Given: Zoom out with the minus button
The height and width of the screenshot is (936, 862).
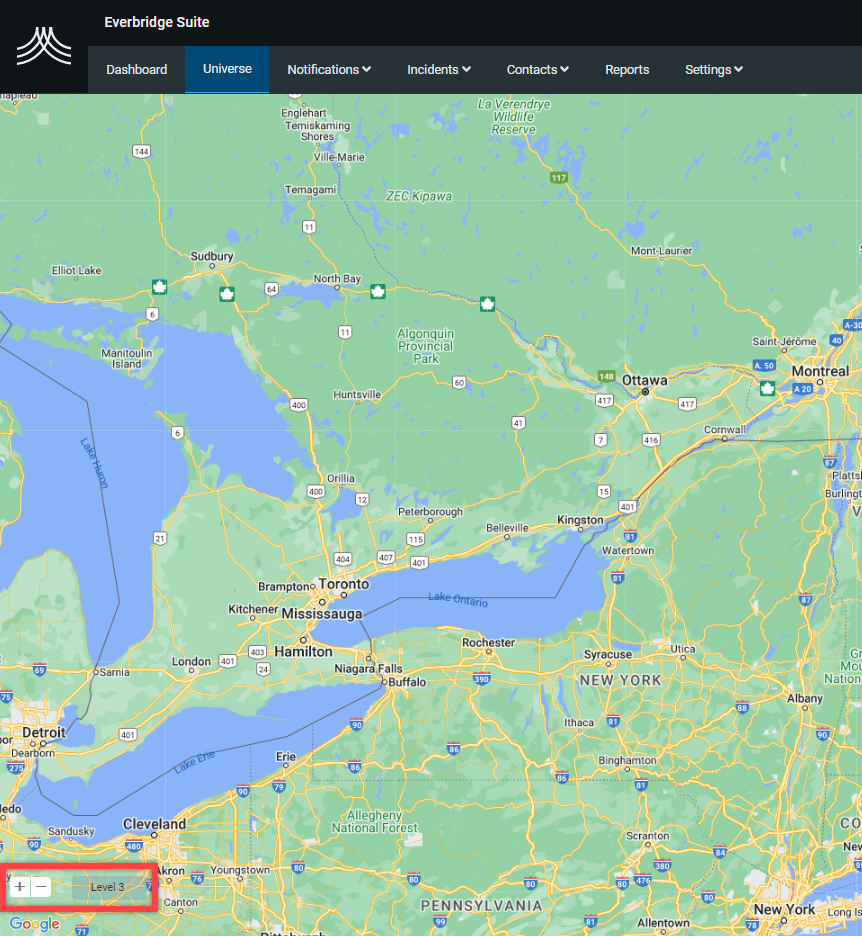Looking at the screenshot, I should (41, 887).
